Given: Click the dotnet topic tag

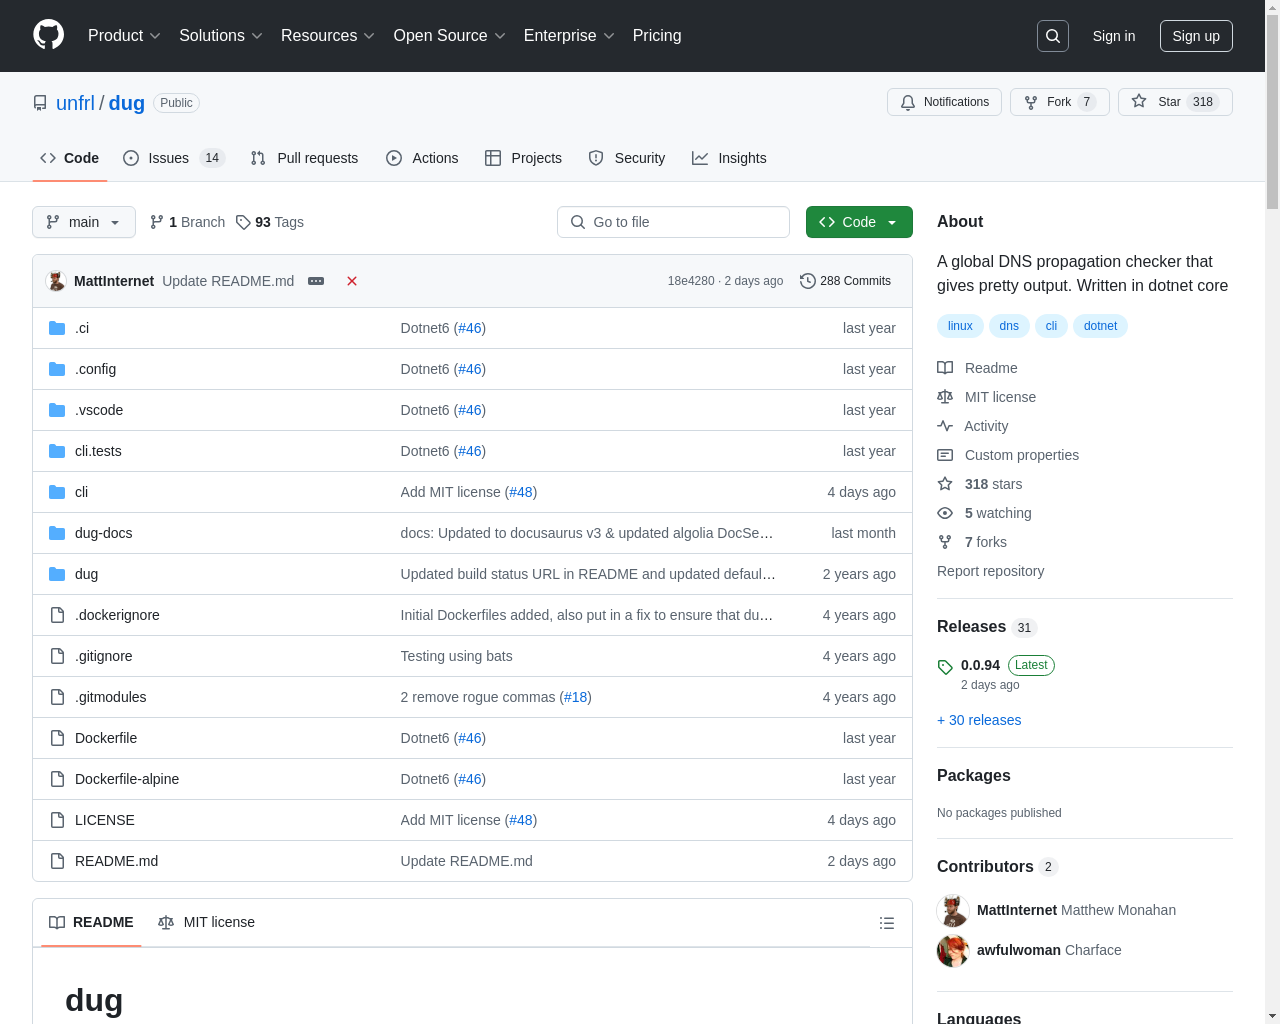Looking at the screenshot, I should (x=1100, y=326).
